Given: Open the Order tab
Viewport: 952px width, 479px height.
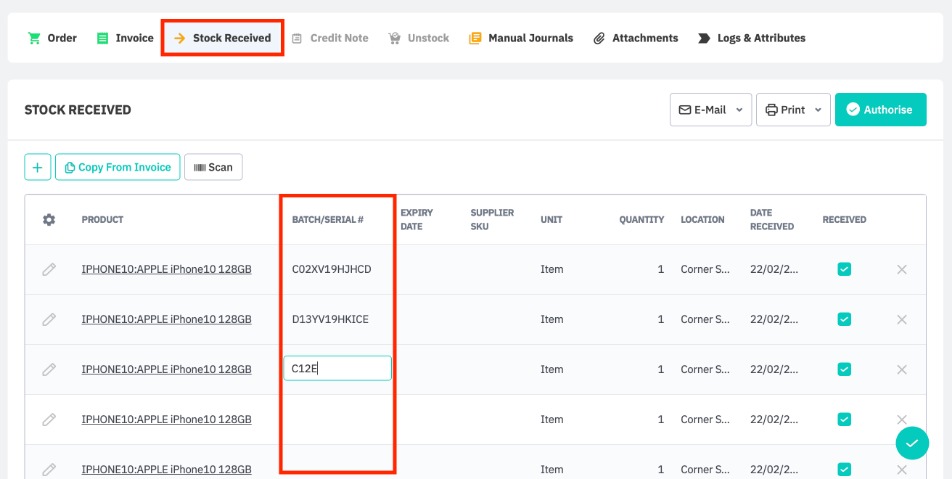Looking at the screenshot, I should click(52, 38).
